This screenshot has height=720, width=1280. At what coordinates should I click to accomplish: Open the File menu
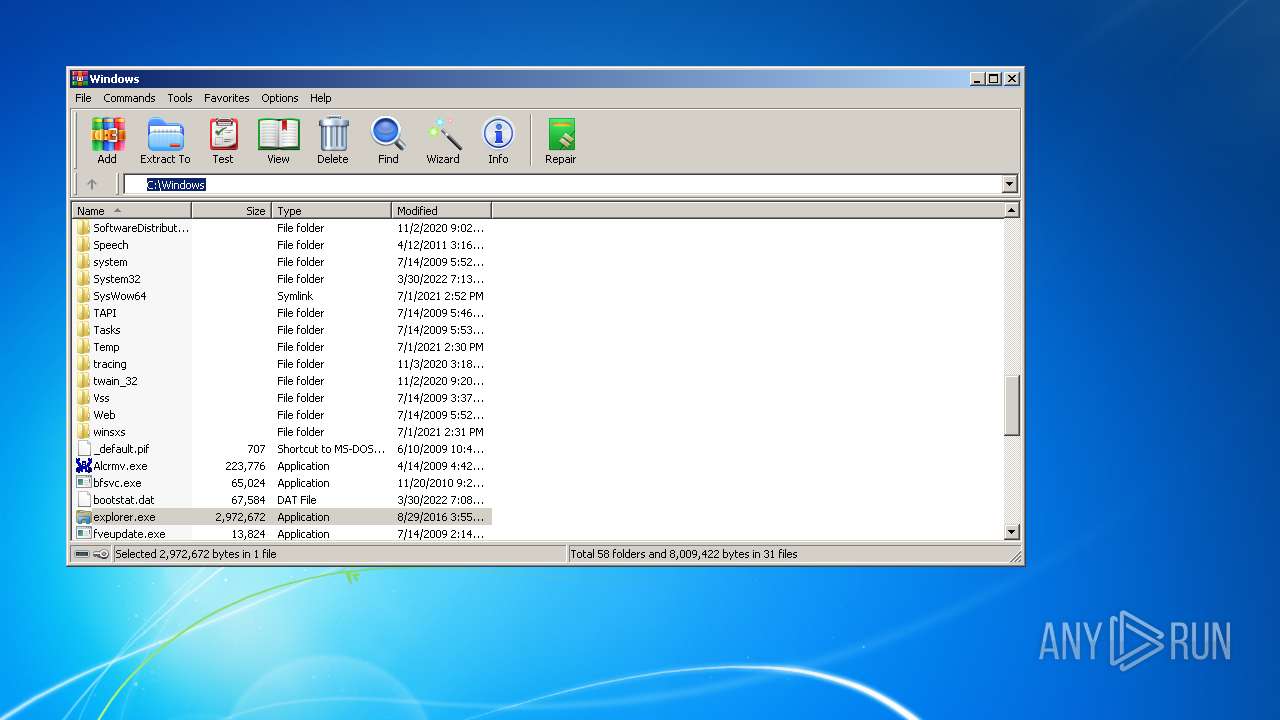coord(83,98)
